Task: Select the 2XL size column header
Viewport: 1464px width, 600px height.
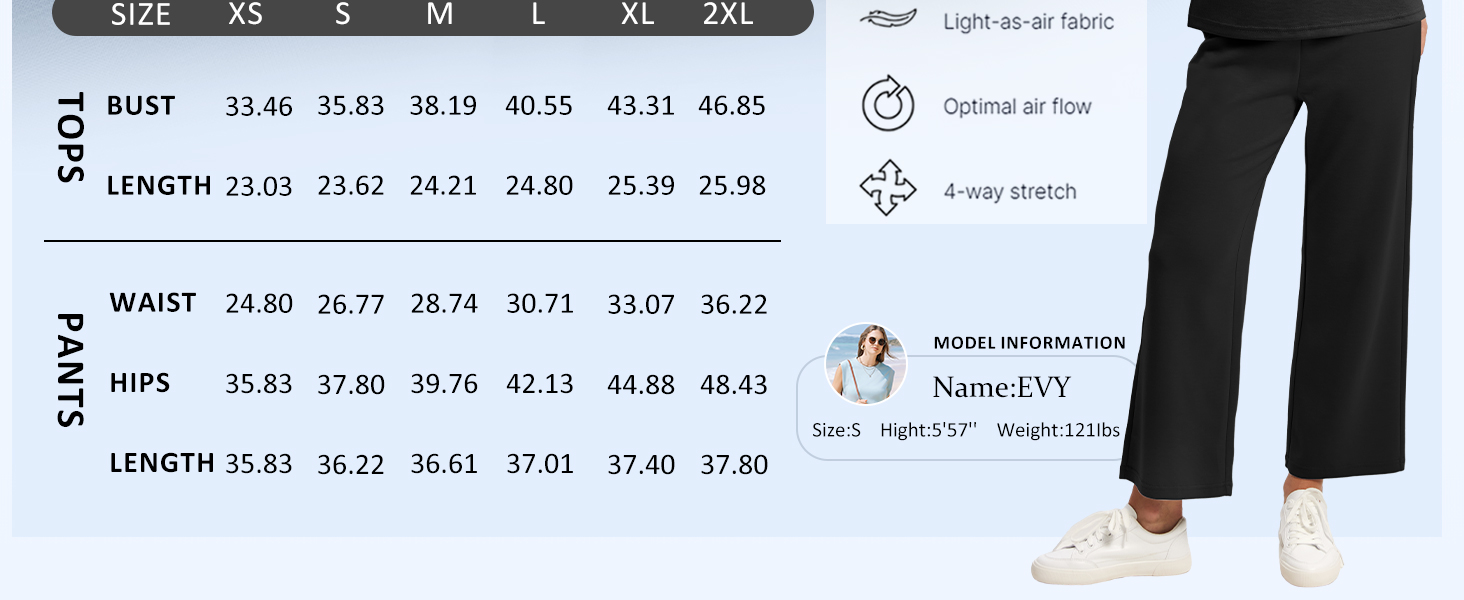Action: pyautogui.click(x=728, y=15)
